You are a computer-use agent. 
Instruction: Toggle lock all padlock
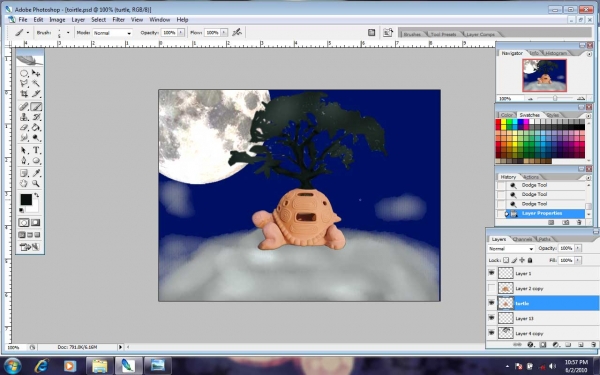point(530,260)
